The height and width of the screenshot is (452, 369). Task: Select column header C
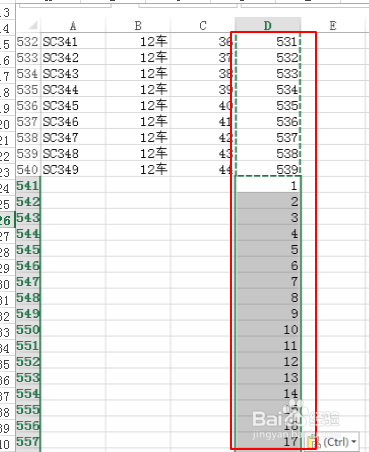click(x=203, y=25)
